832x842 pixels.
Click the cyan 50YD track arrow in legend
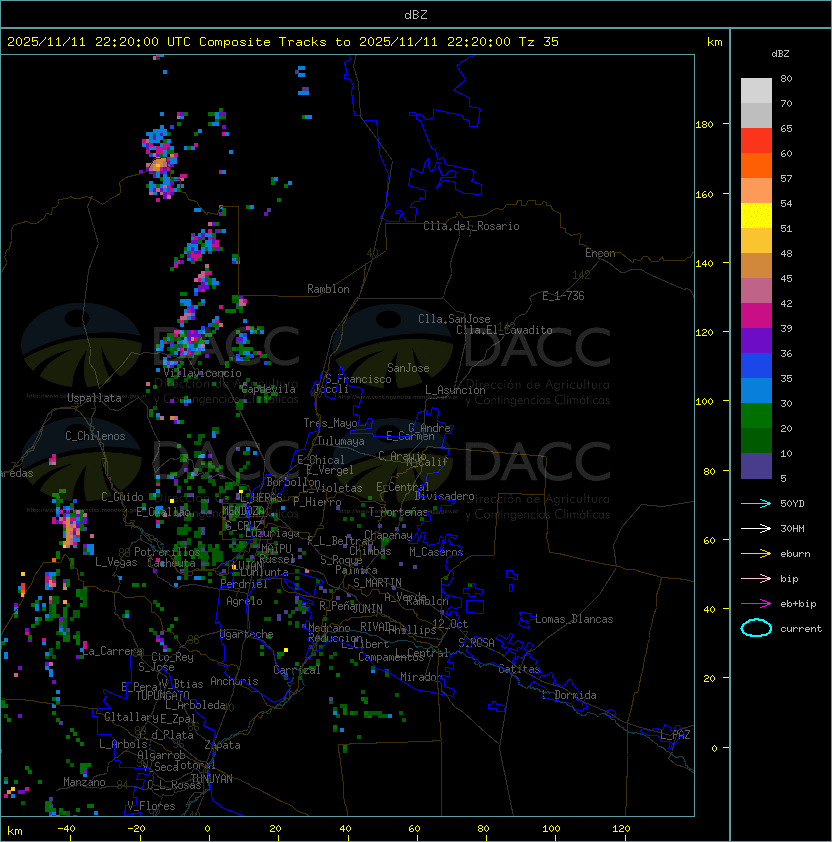(x=756, y=504)
